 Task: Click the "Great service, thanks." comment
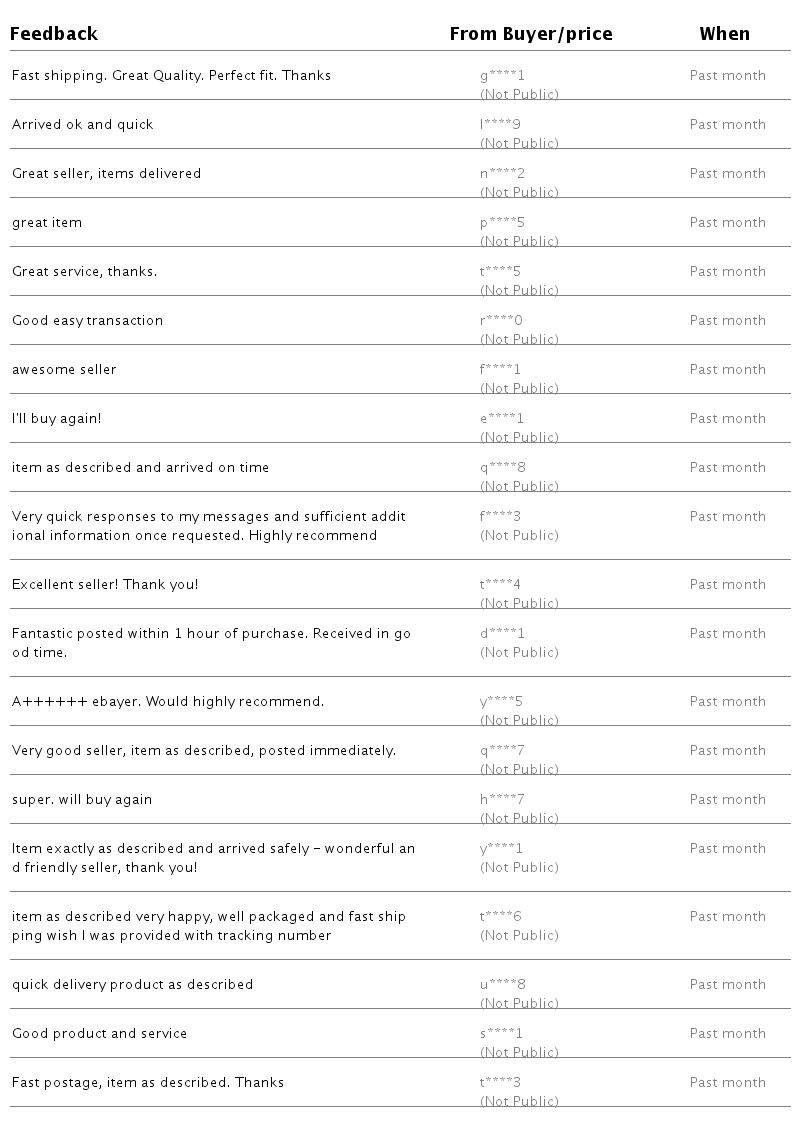84,271
